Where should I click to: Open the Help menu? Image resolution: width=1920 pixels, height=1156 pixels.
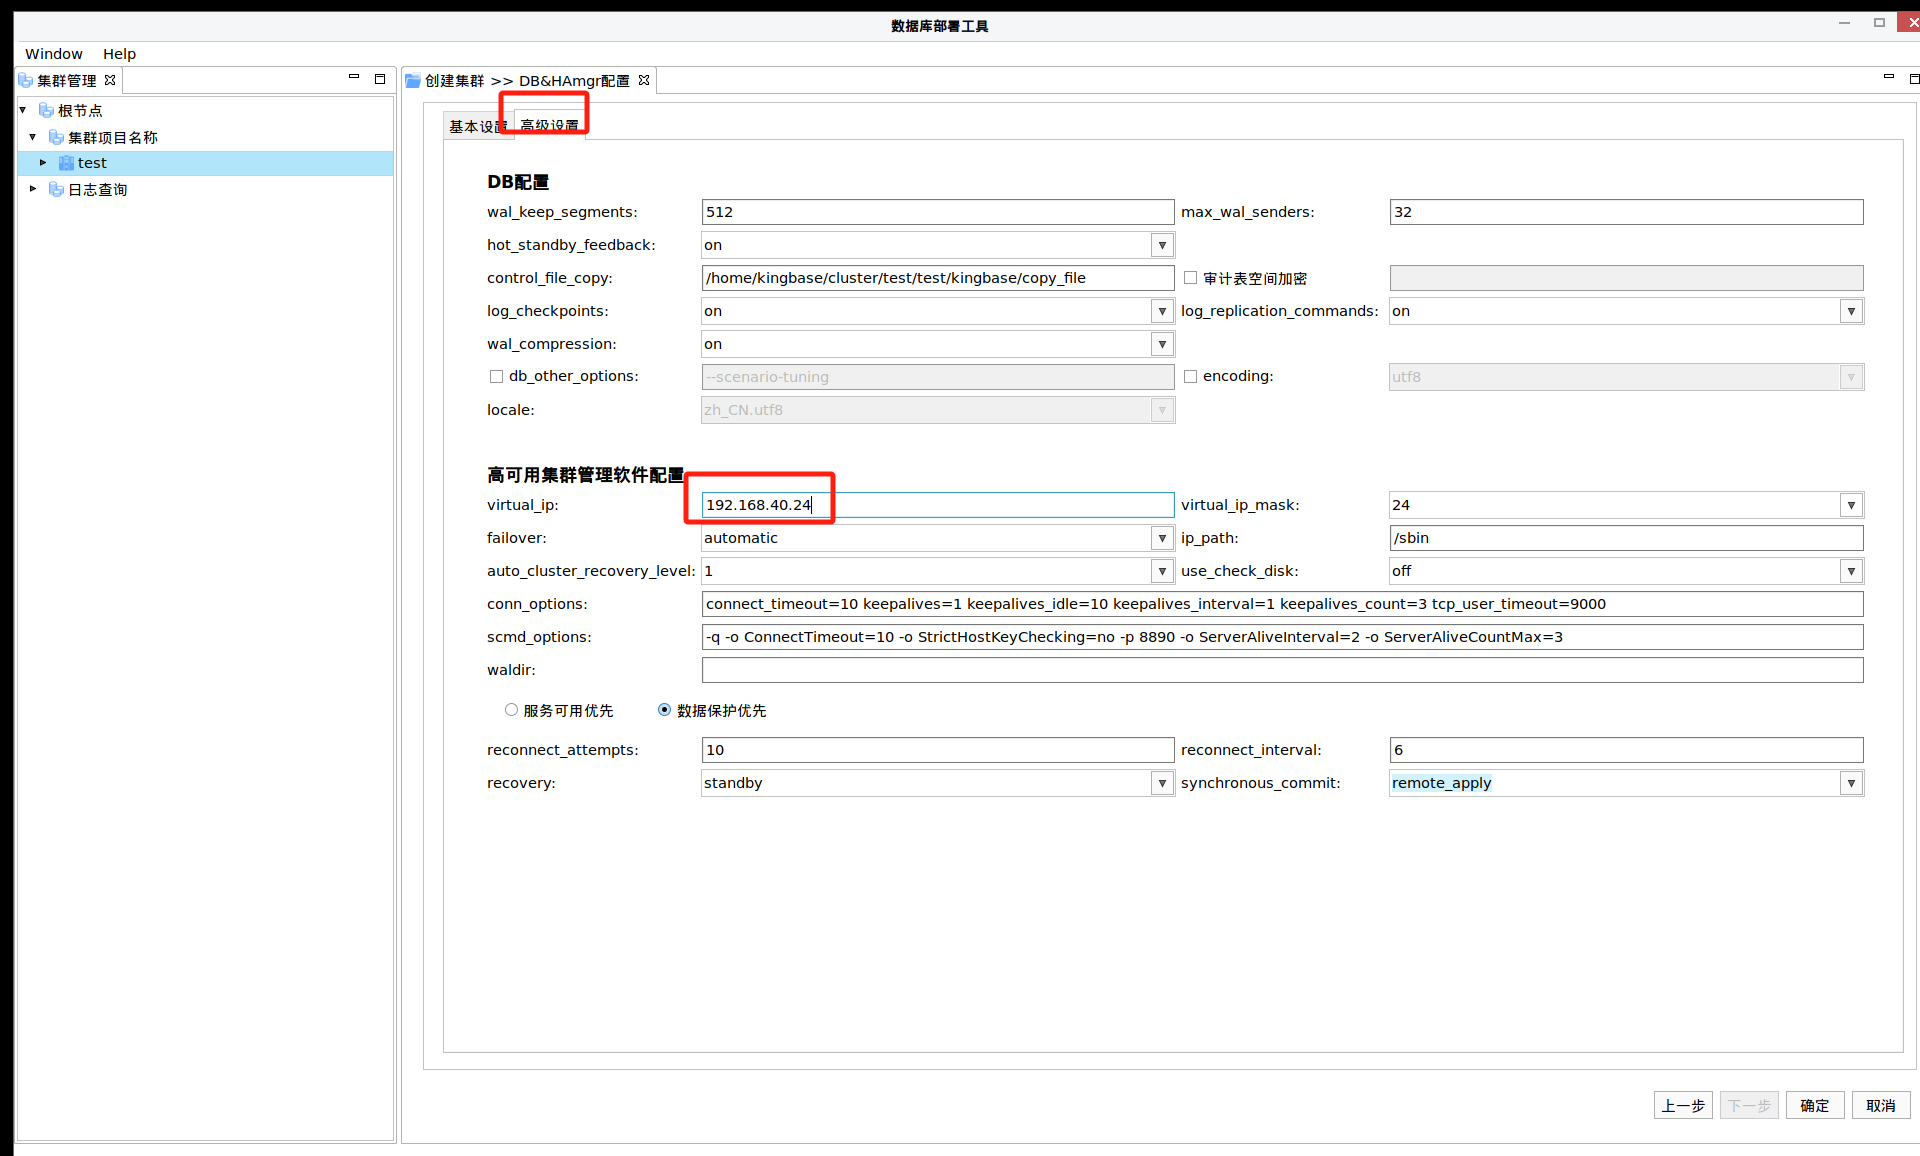point(119,54)
